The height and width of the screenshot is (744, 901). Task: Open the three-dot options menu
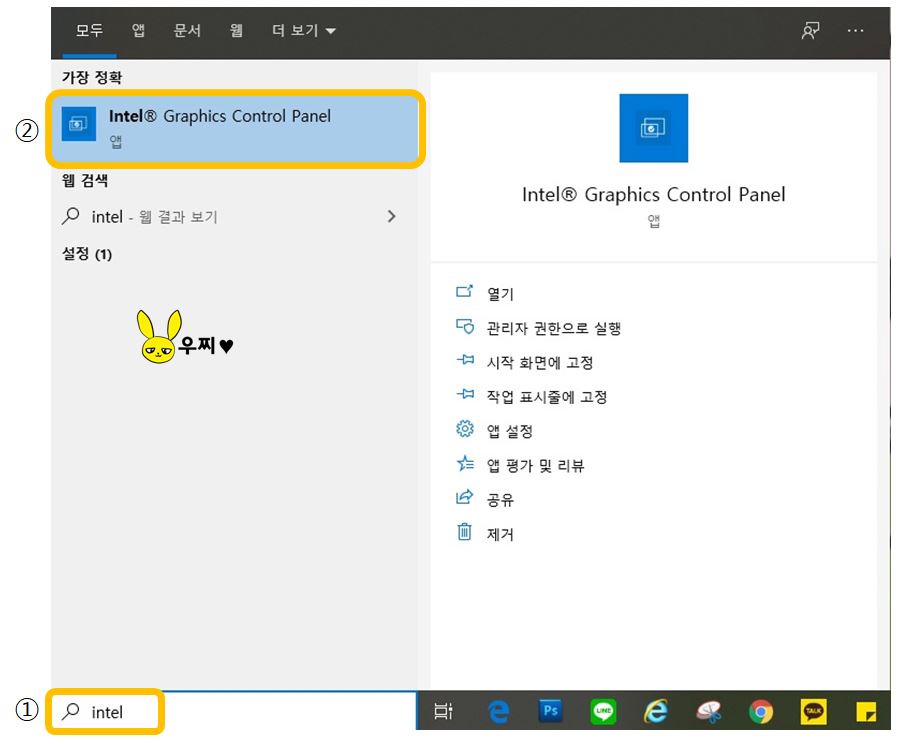pyautogui.click(x=855, y=30)
